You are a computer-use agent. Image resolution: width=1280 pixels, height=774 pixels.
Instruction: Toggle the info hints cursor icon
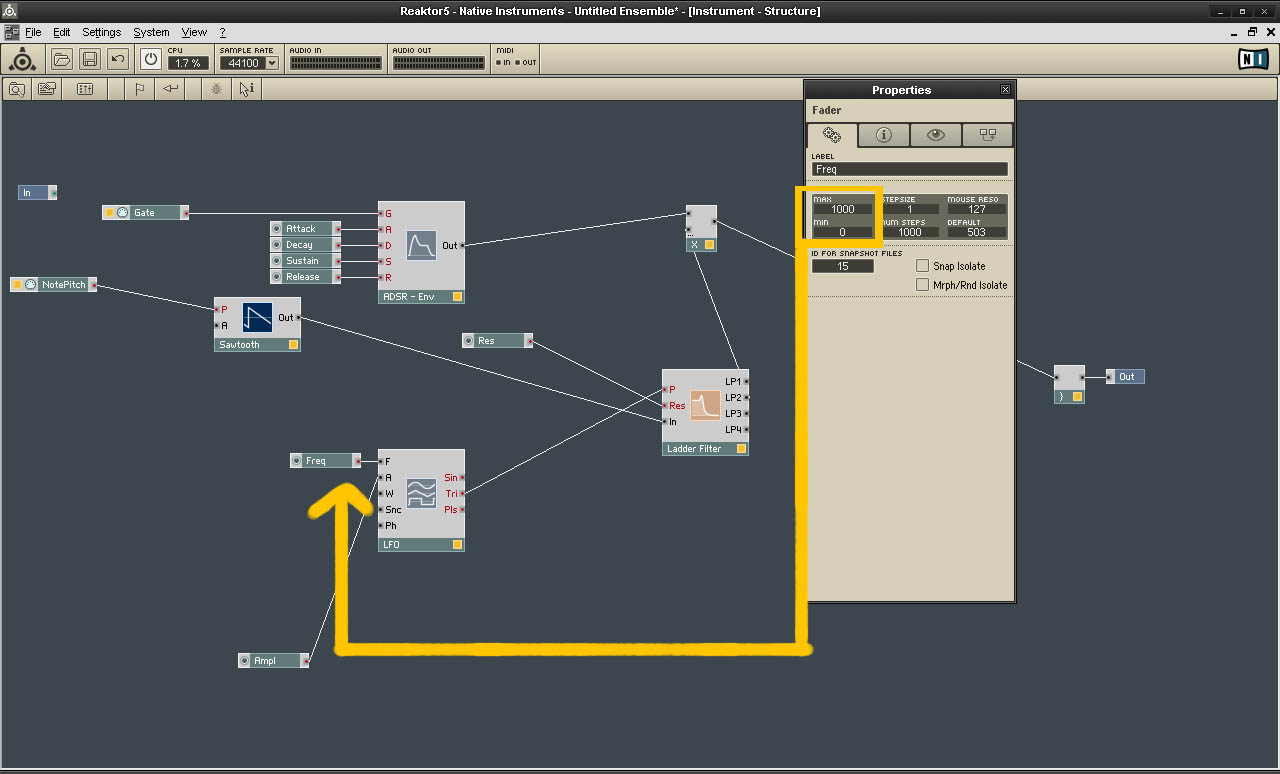coord(246,89)
